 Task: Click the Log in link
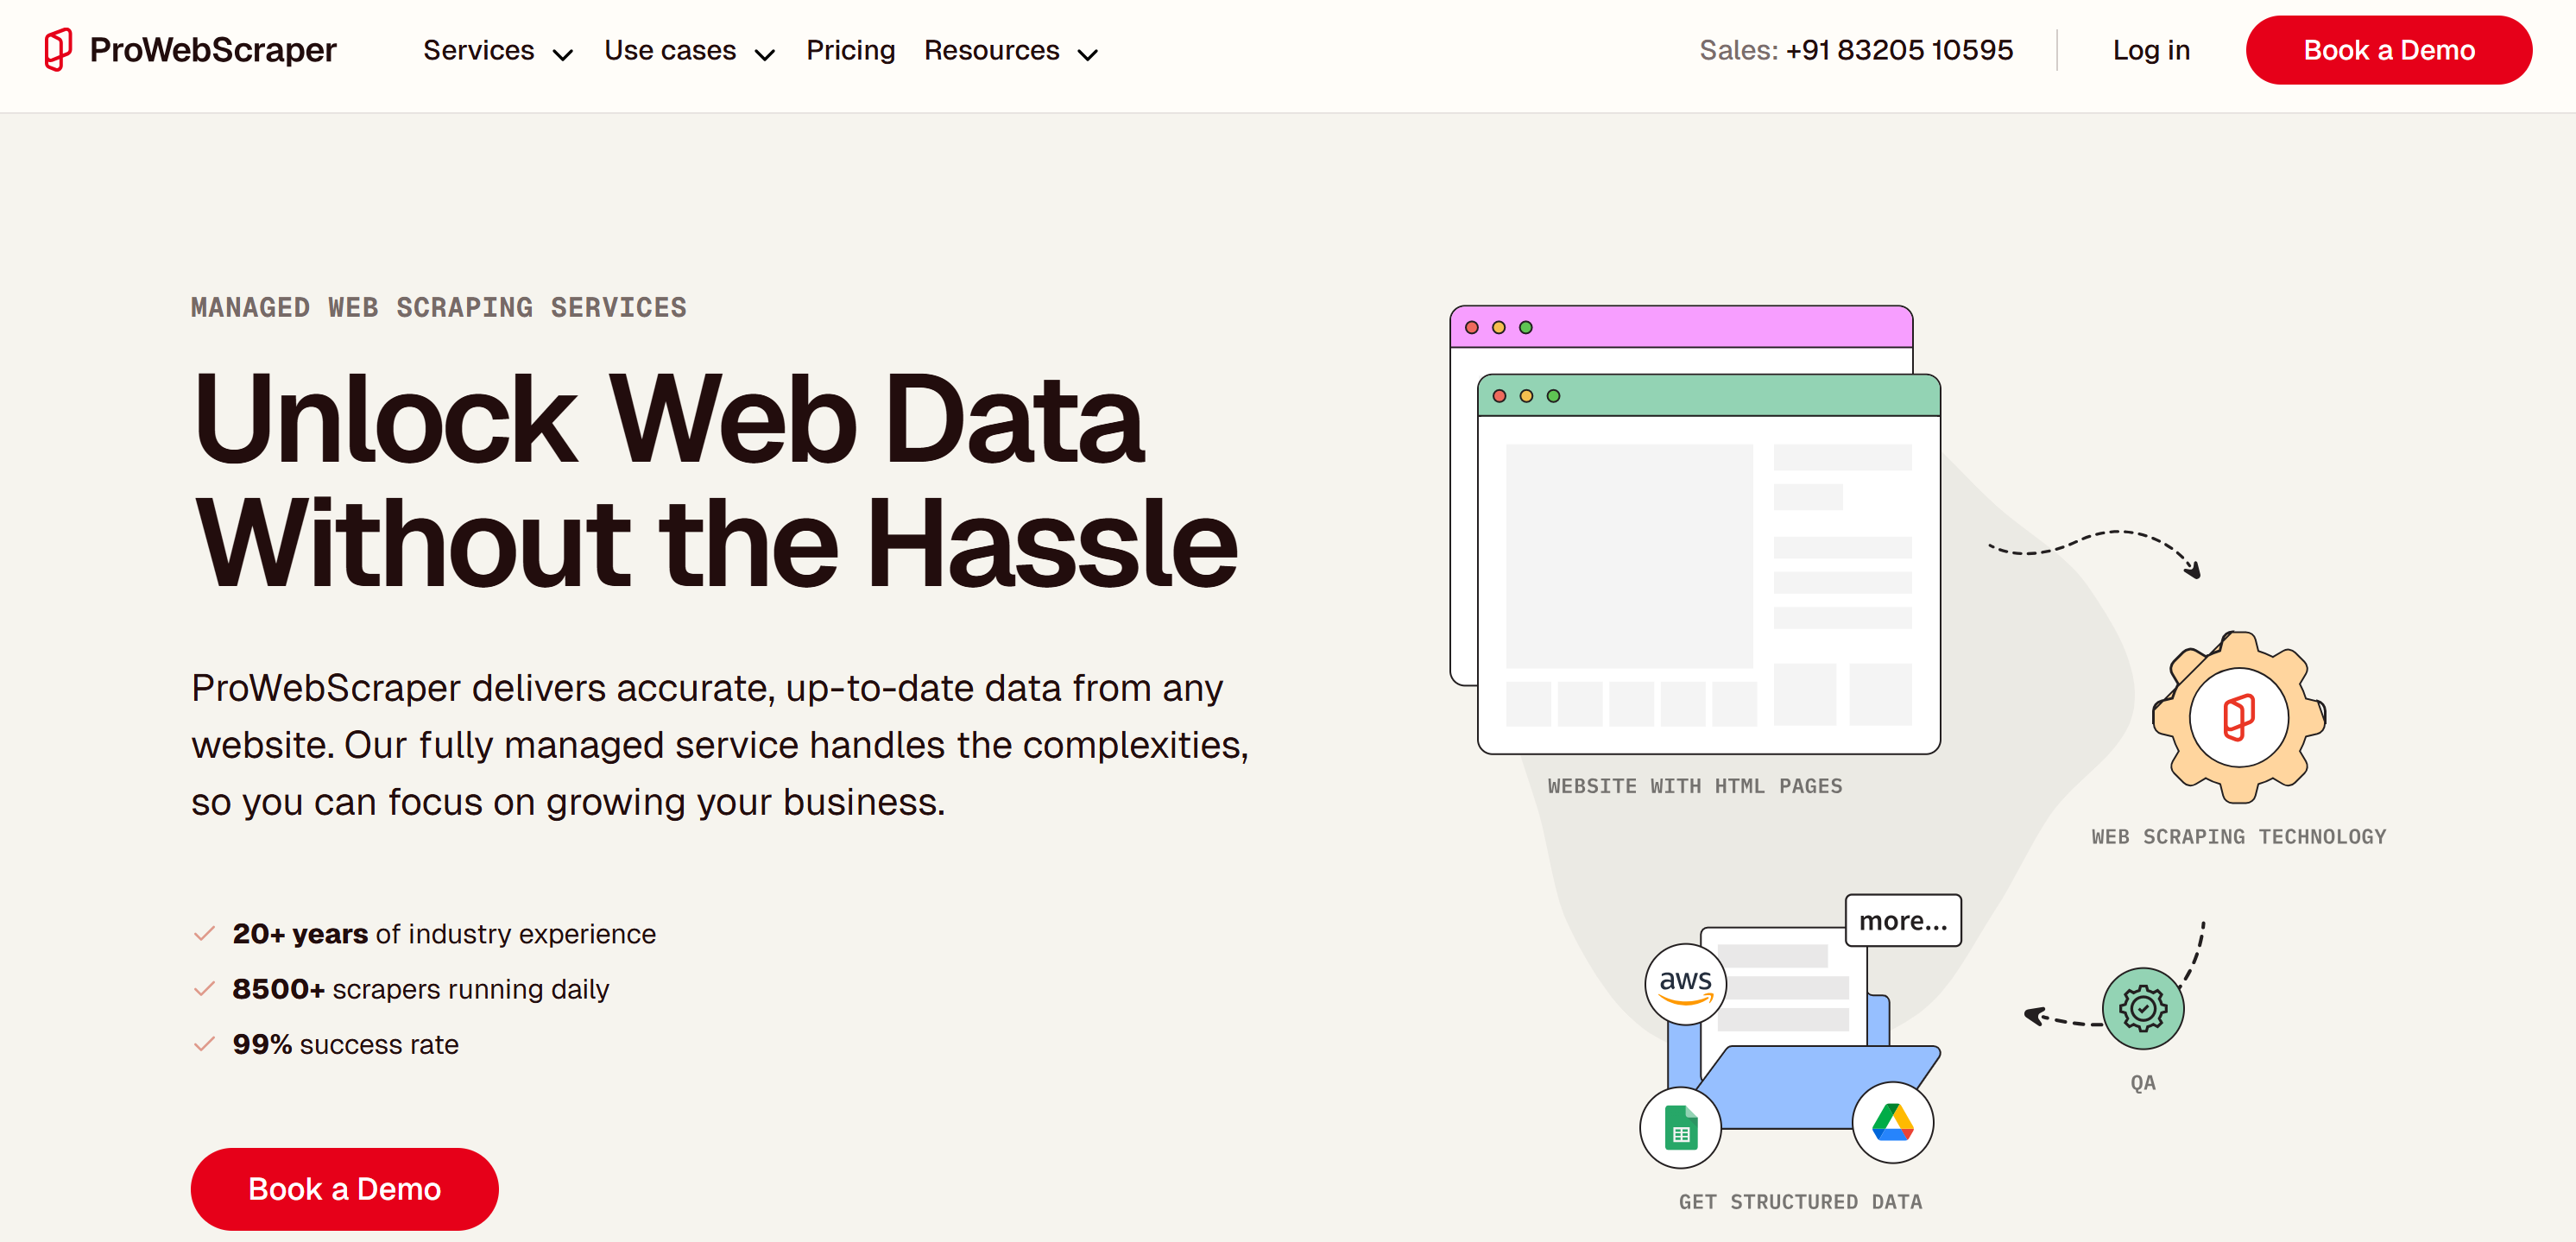pyautogui.click(x=2151, y=50)
